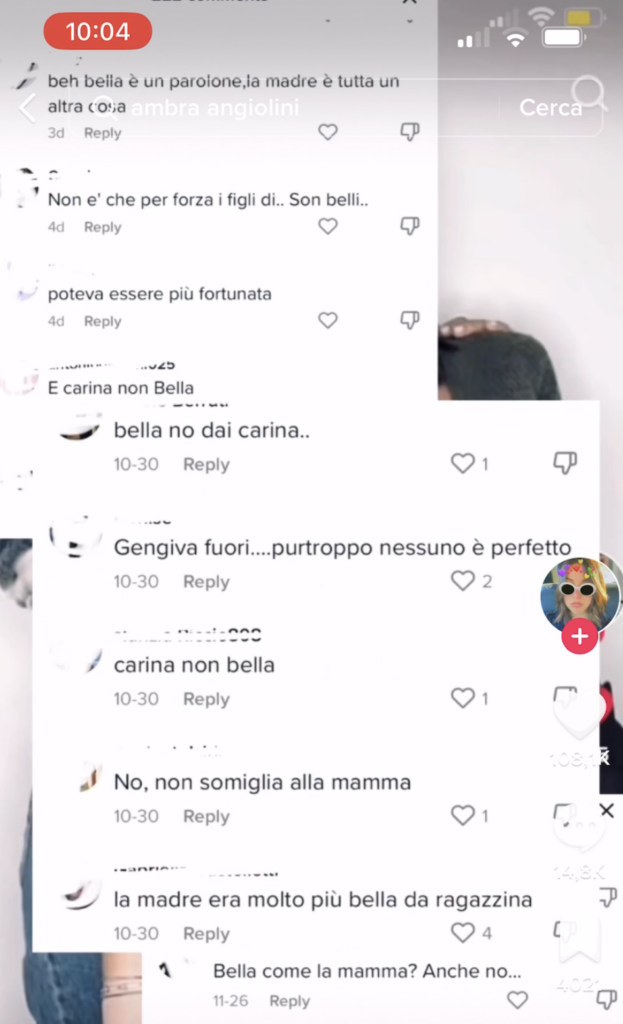Image resolution: width=623 pixels, height=1024 pixels.
Task: Like the "carina non bella" comment
Action: tap(462, 698)
